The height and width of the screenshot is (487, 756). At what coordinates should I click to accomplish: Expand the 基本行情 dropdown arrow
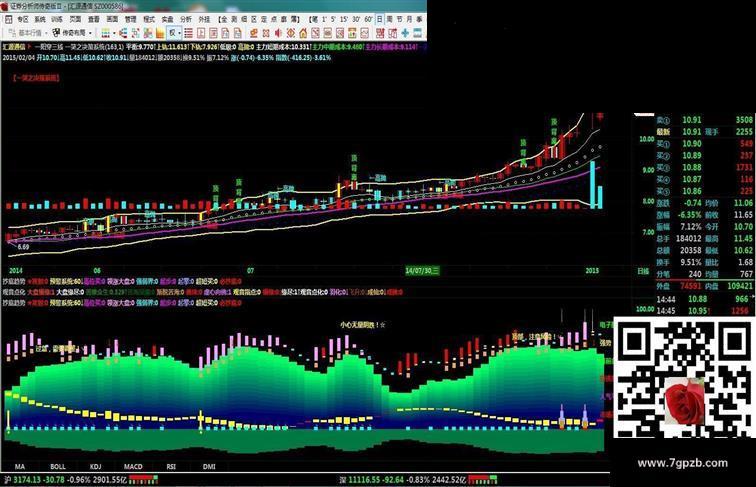[46, 33]
